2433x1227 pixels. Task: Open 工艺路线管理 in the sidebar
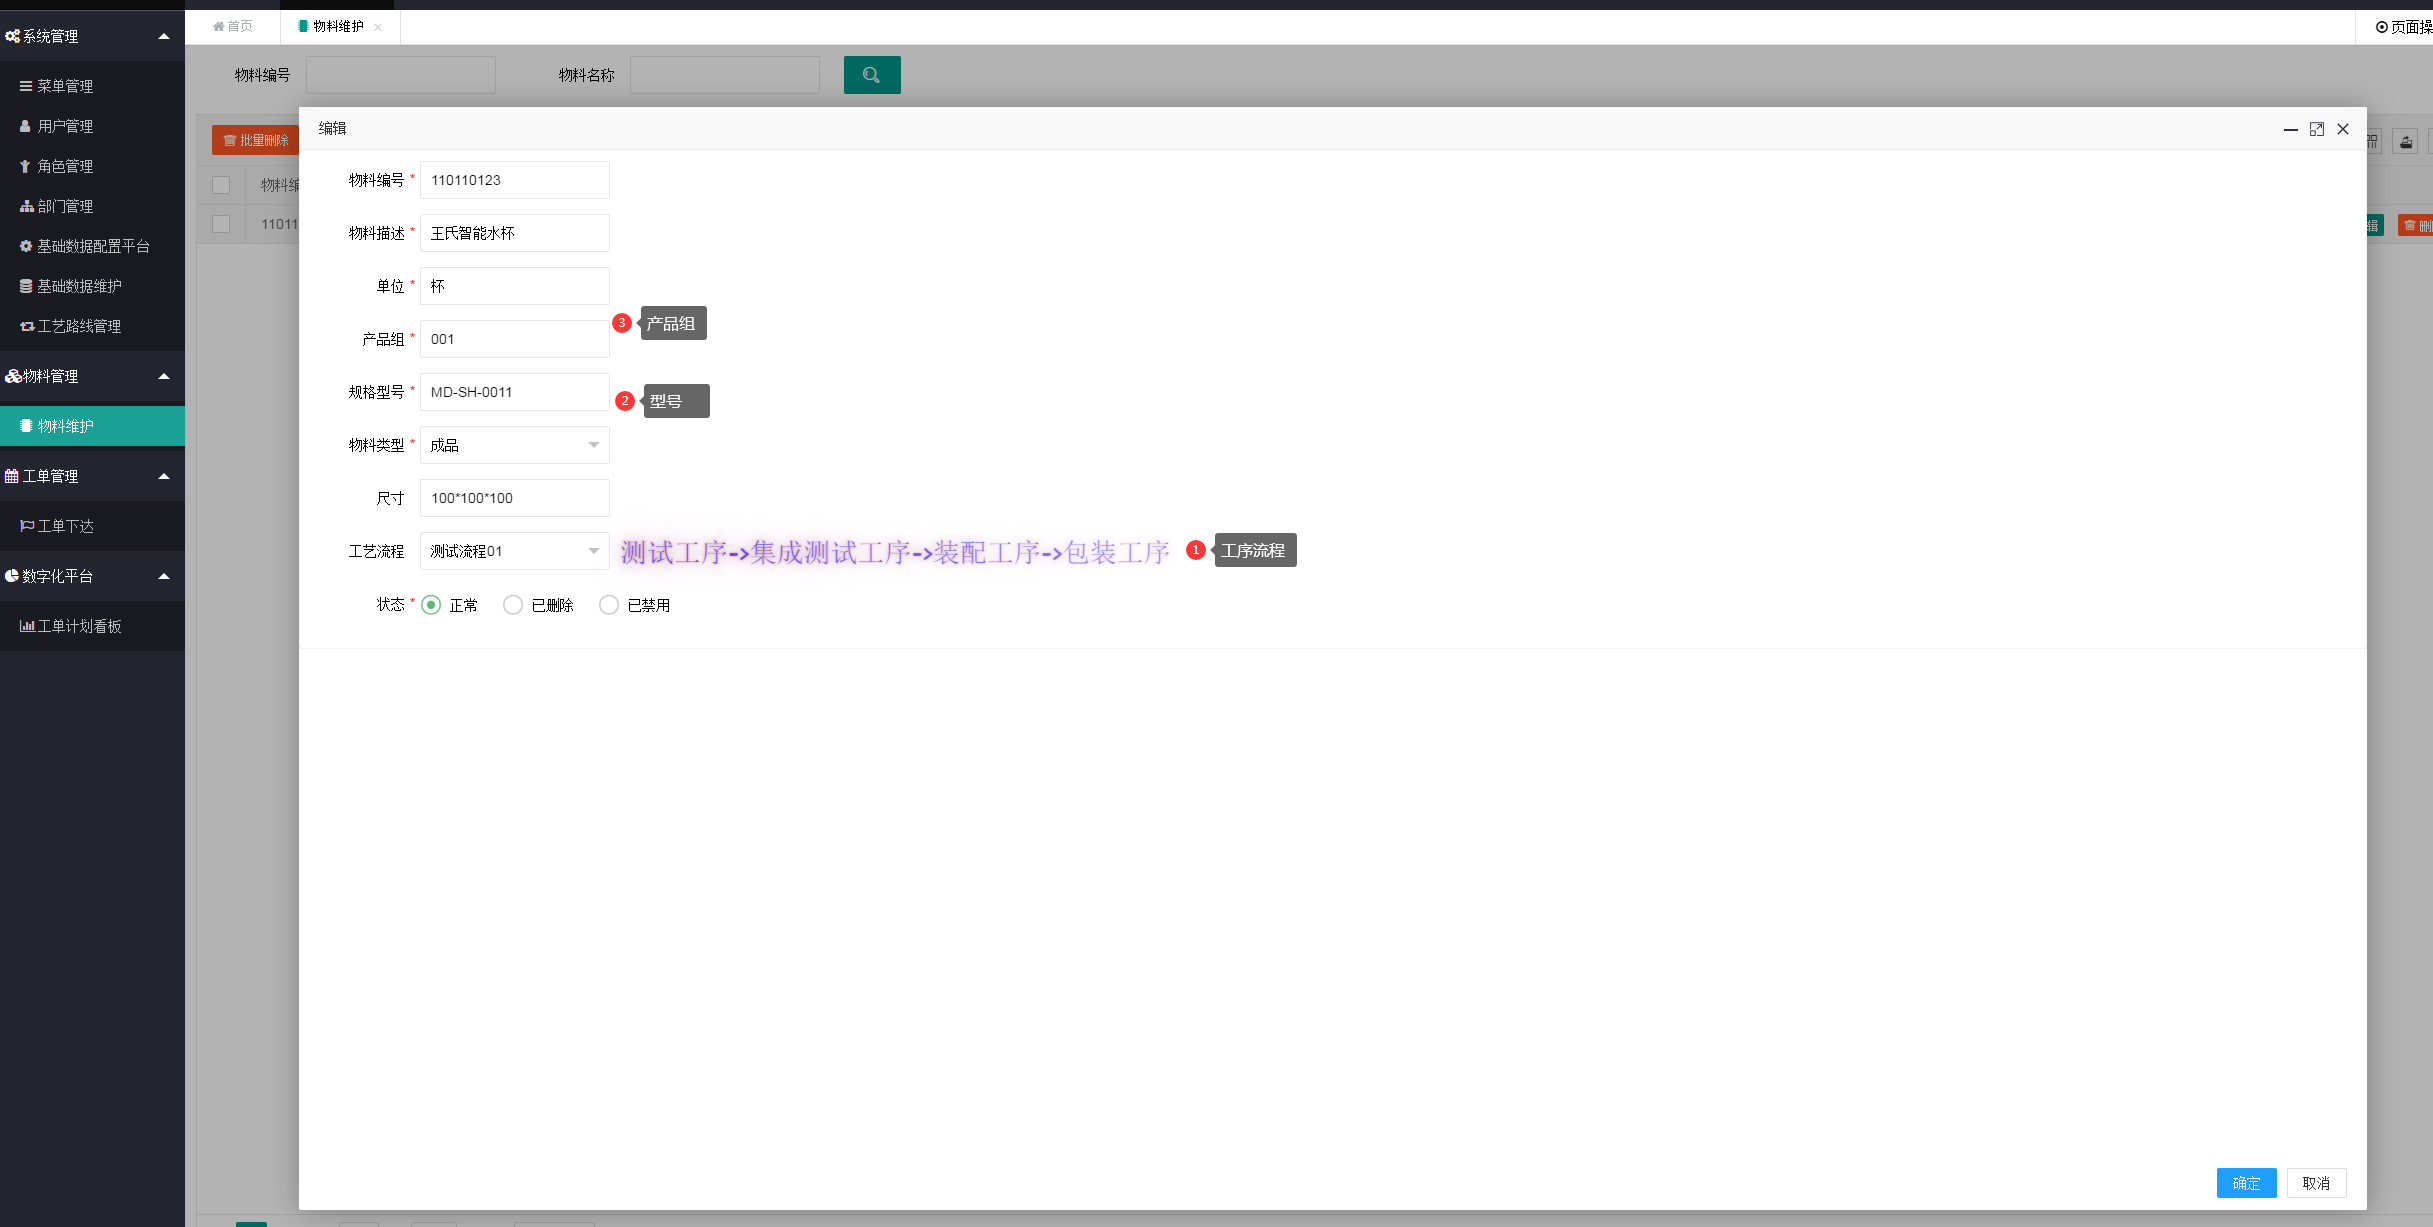78,326
